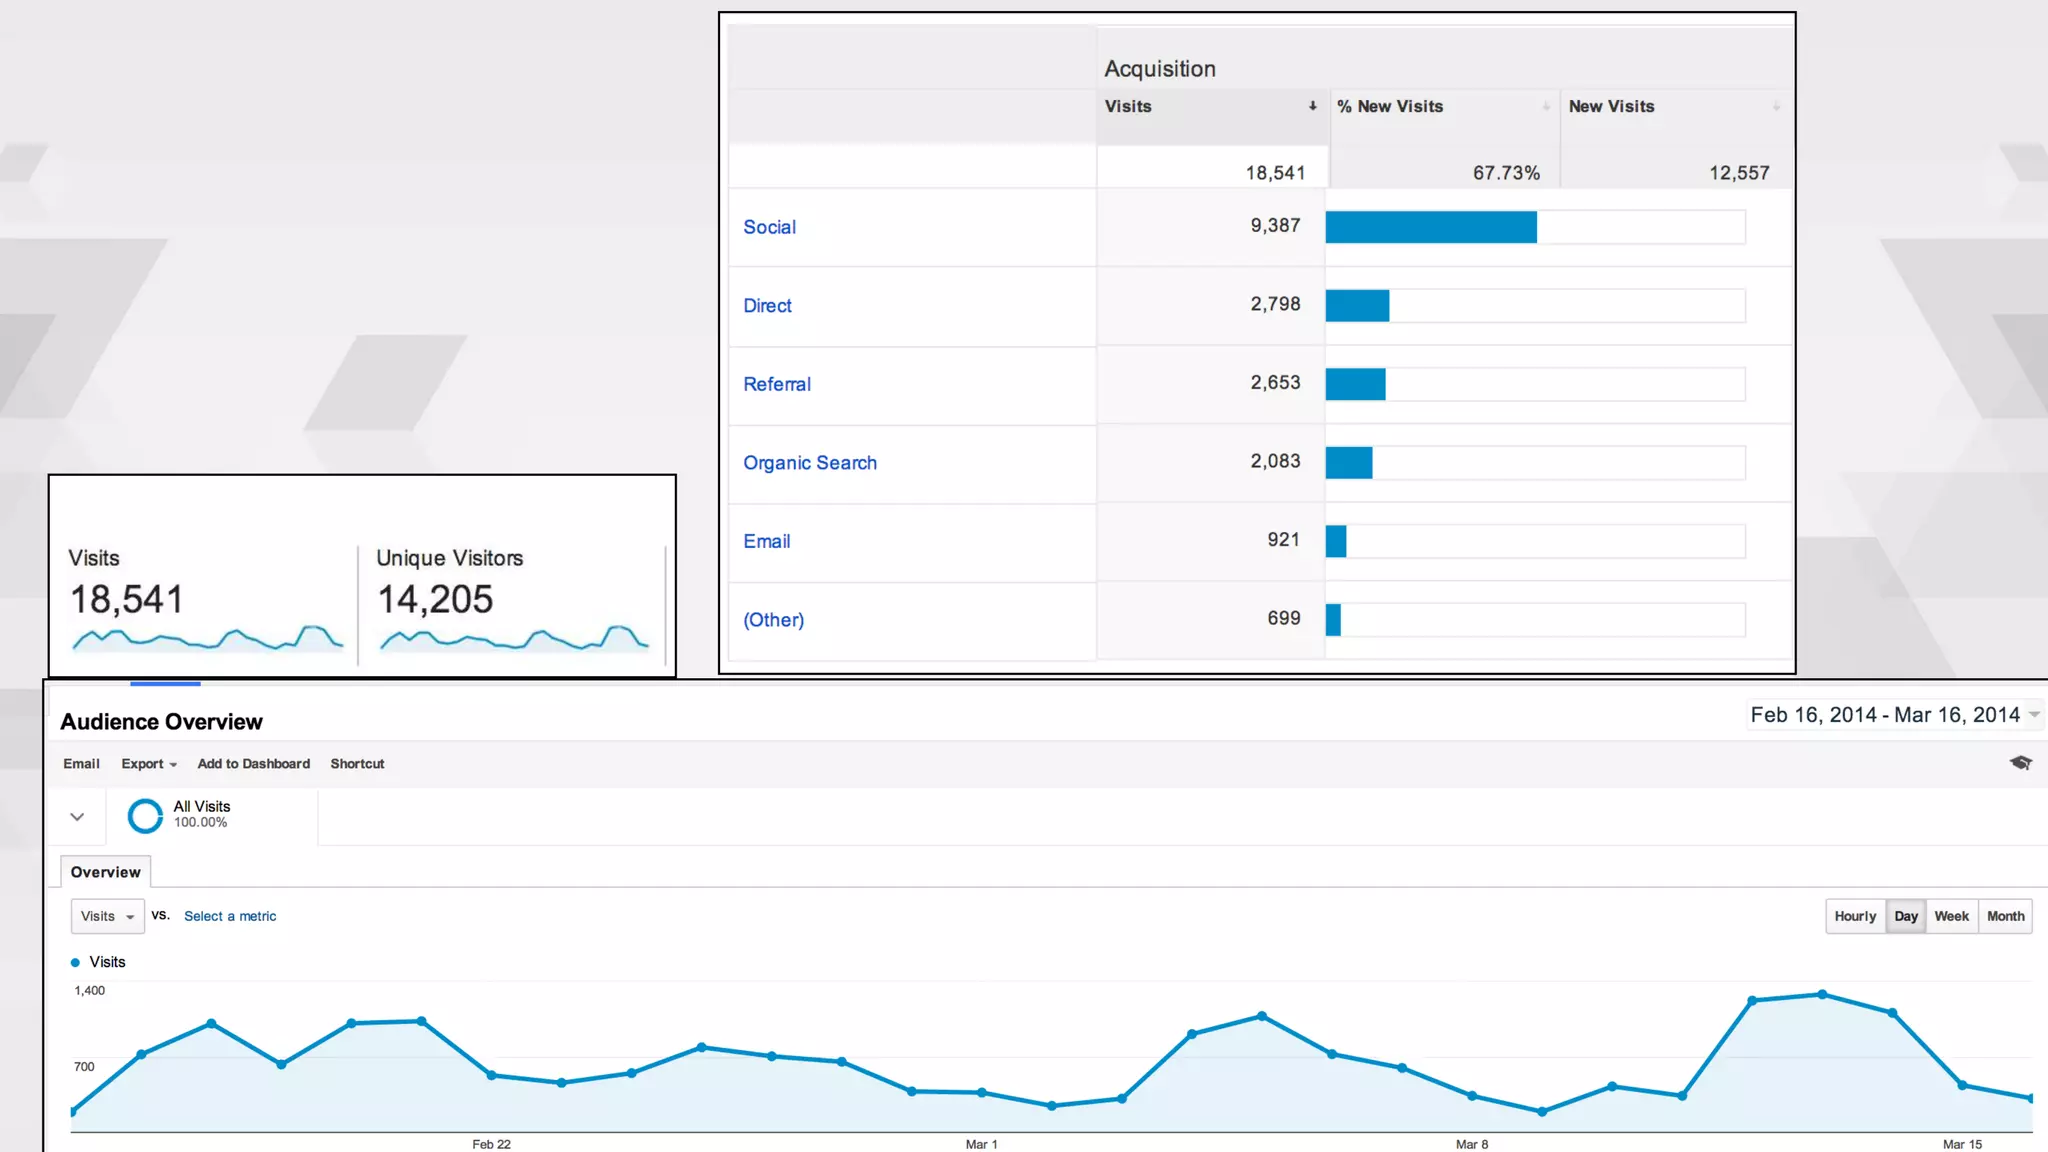Click the Unique Visitors sparkline chart
This screenshot has width=2048, height=1152.
coord(514,638)
